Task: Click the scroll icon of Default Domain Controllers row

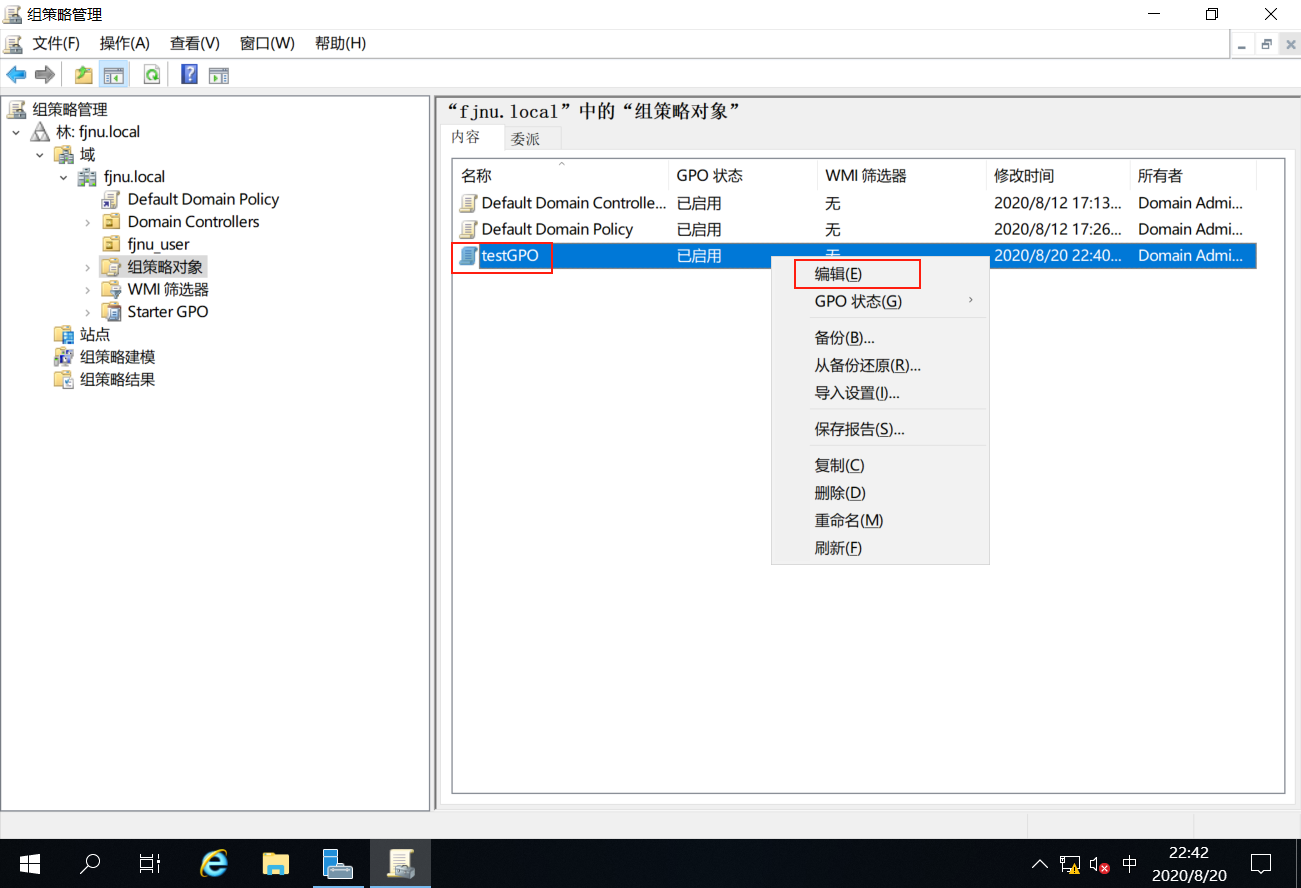Action: pyautogui.click(x=468, y=203)
